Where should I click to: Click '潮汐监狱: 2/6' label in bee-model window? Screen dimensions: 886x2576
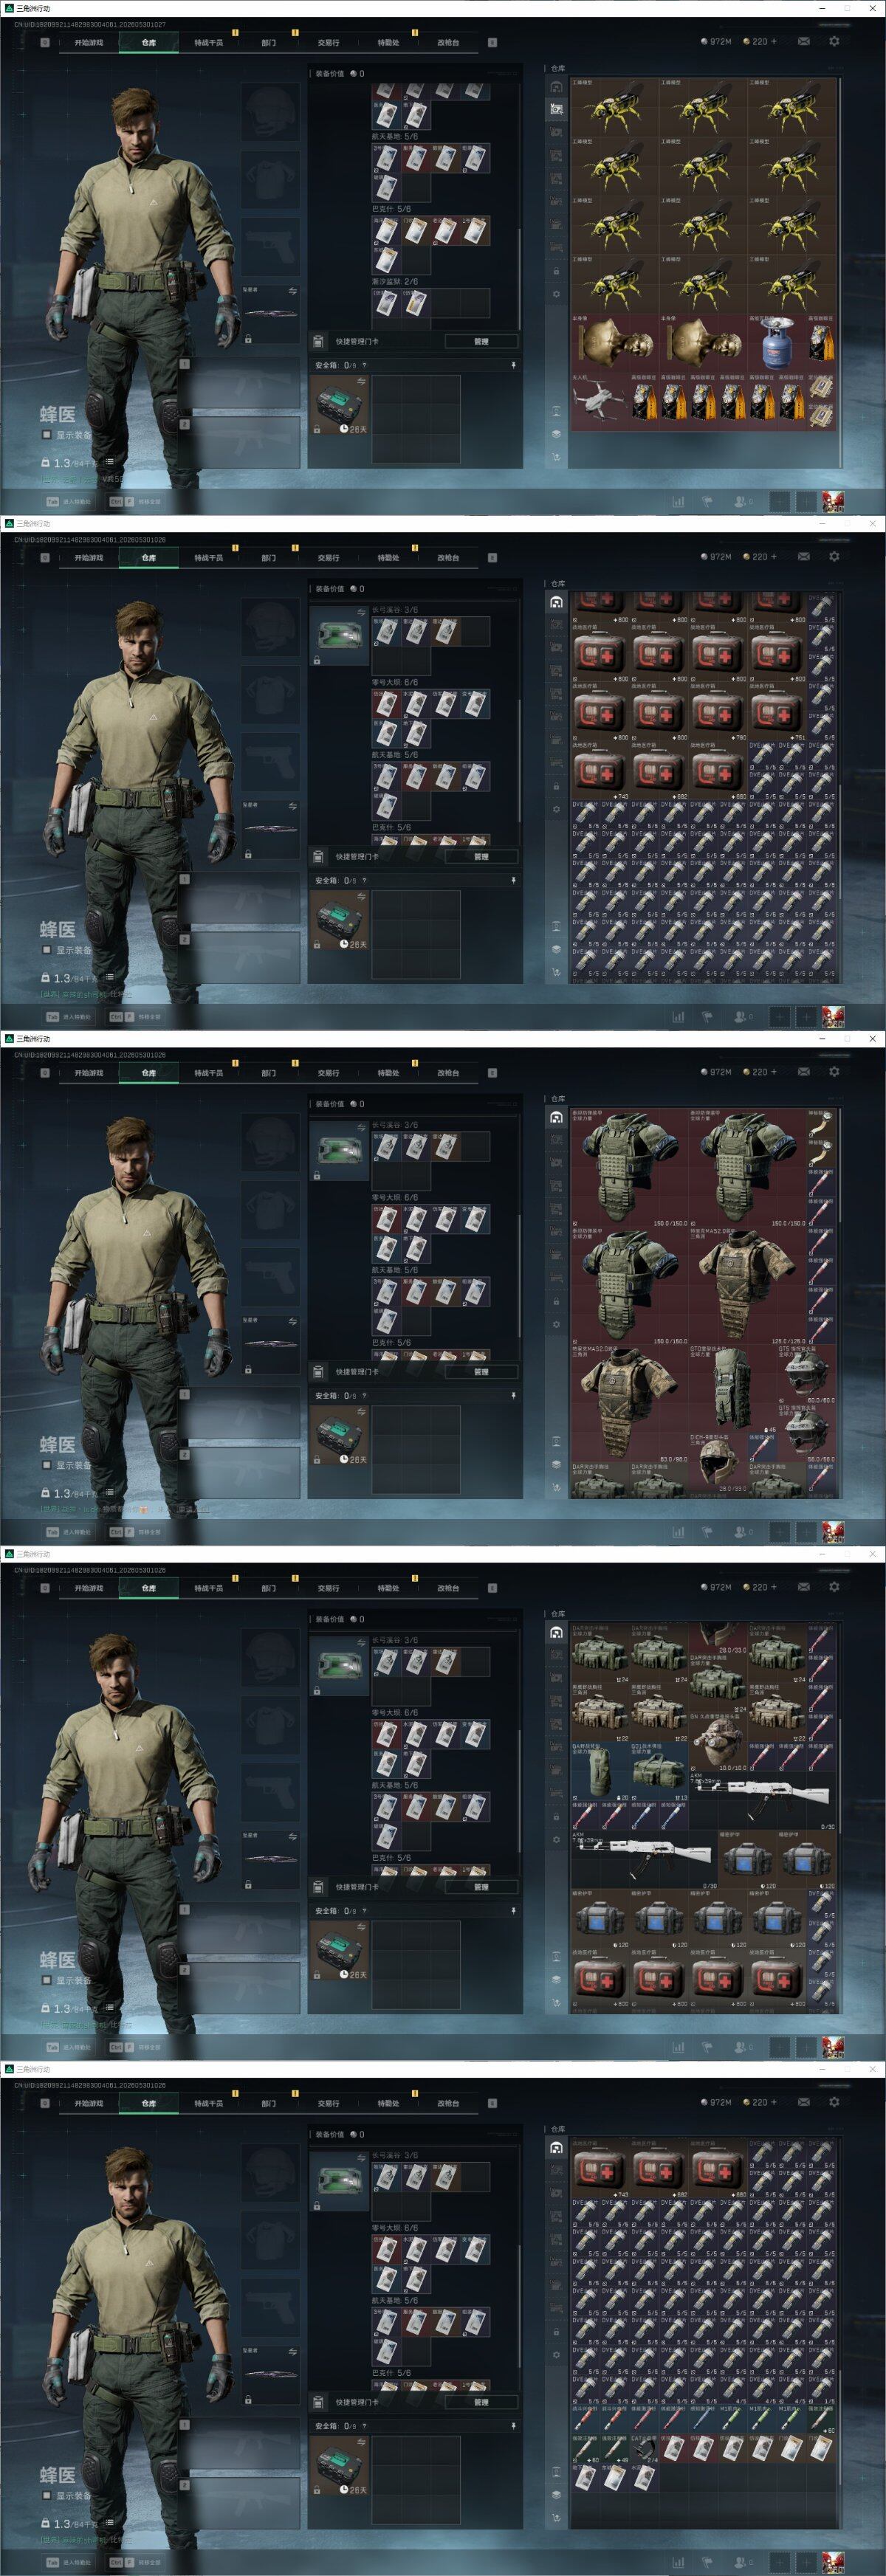point(396,281)
